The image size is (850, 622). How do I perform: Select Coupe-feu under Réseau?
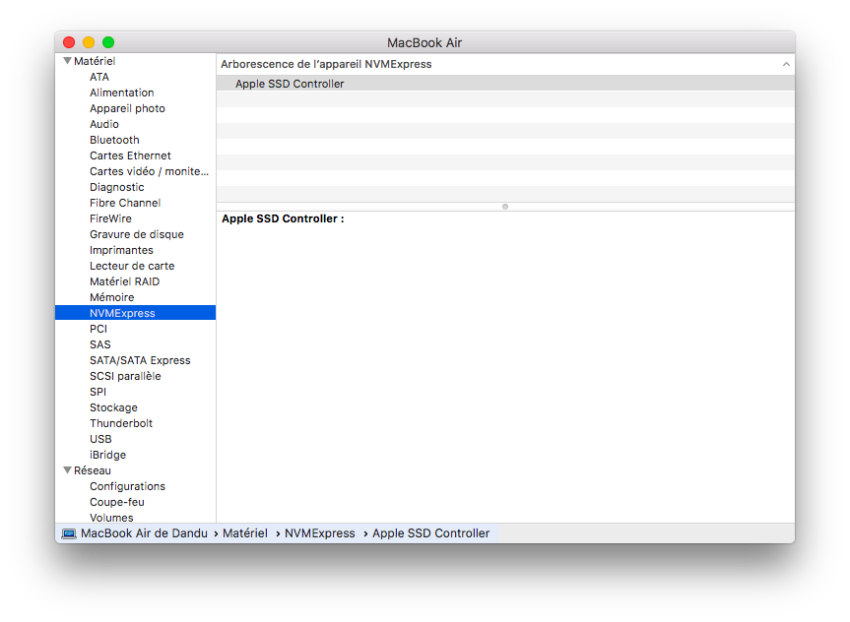point(117,502)
